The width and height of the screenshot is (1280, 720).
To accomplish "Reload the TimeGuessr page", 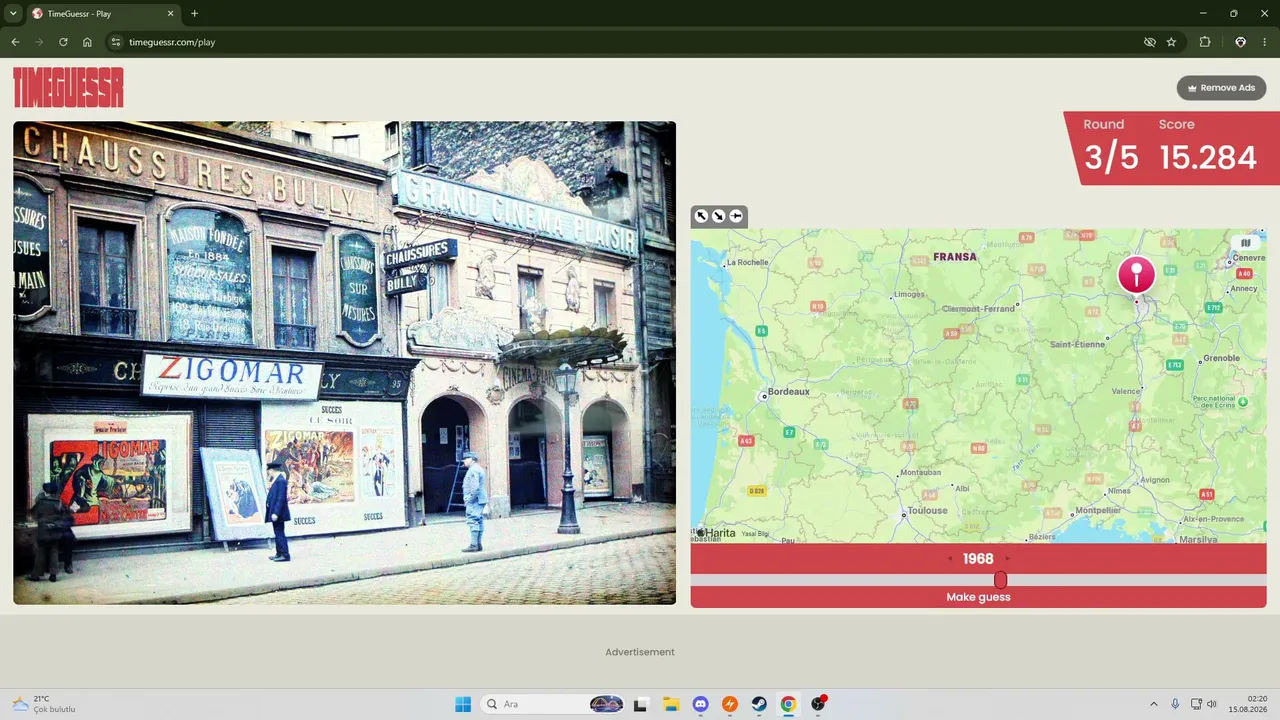I will (x=63, y=42).
